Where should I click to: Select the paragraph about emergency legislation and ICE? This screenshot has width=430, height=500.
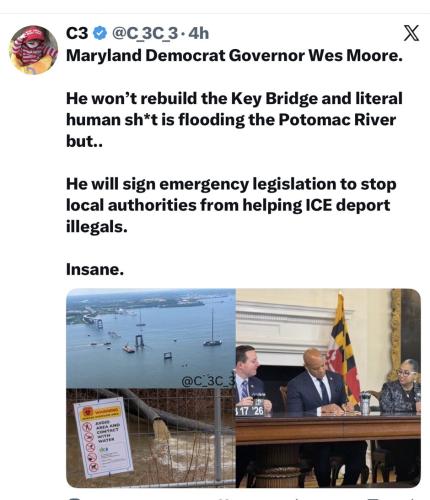[231, 205]
